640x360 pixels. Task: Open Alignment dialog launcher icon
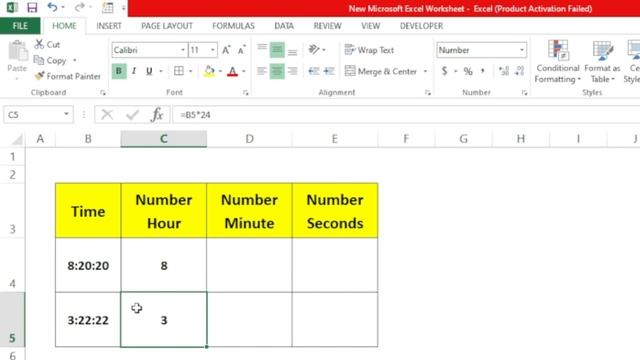427,93
